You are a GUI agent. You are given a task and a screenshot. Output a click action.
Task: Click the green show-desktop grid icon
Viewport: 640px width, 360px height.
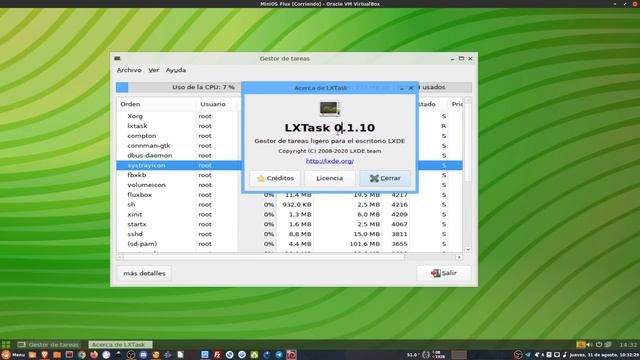(x=6, y=344)
